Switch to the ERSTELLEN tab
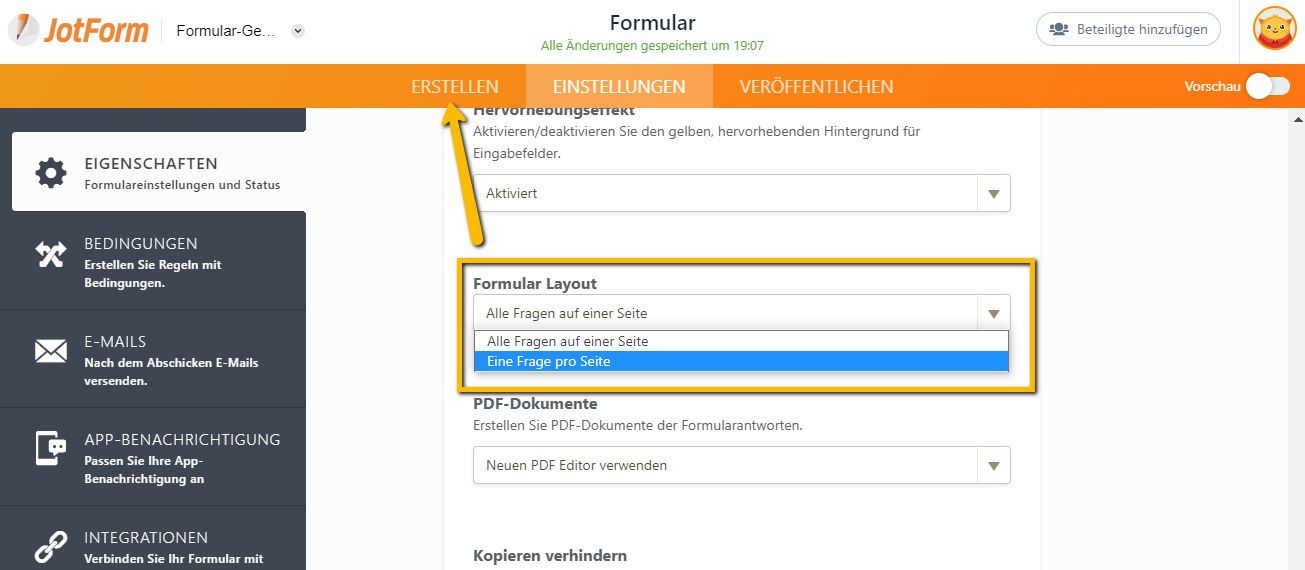This screenshot has height=570, width=1305. pos(454,87)
